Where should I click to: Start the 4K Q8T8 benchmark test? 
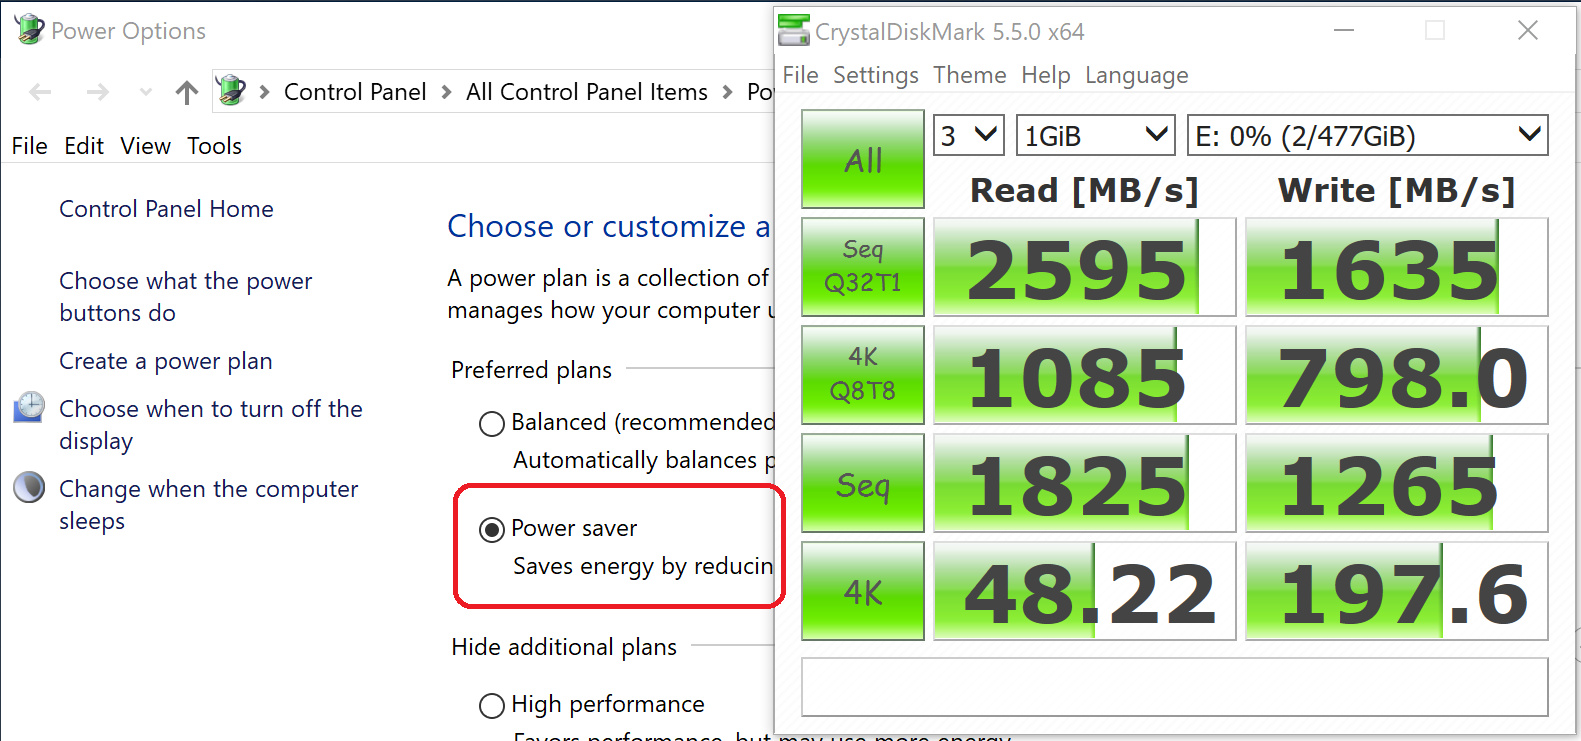tap(862, 375)
